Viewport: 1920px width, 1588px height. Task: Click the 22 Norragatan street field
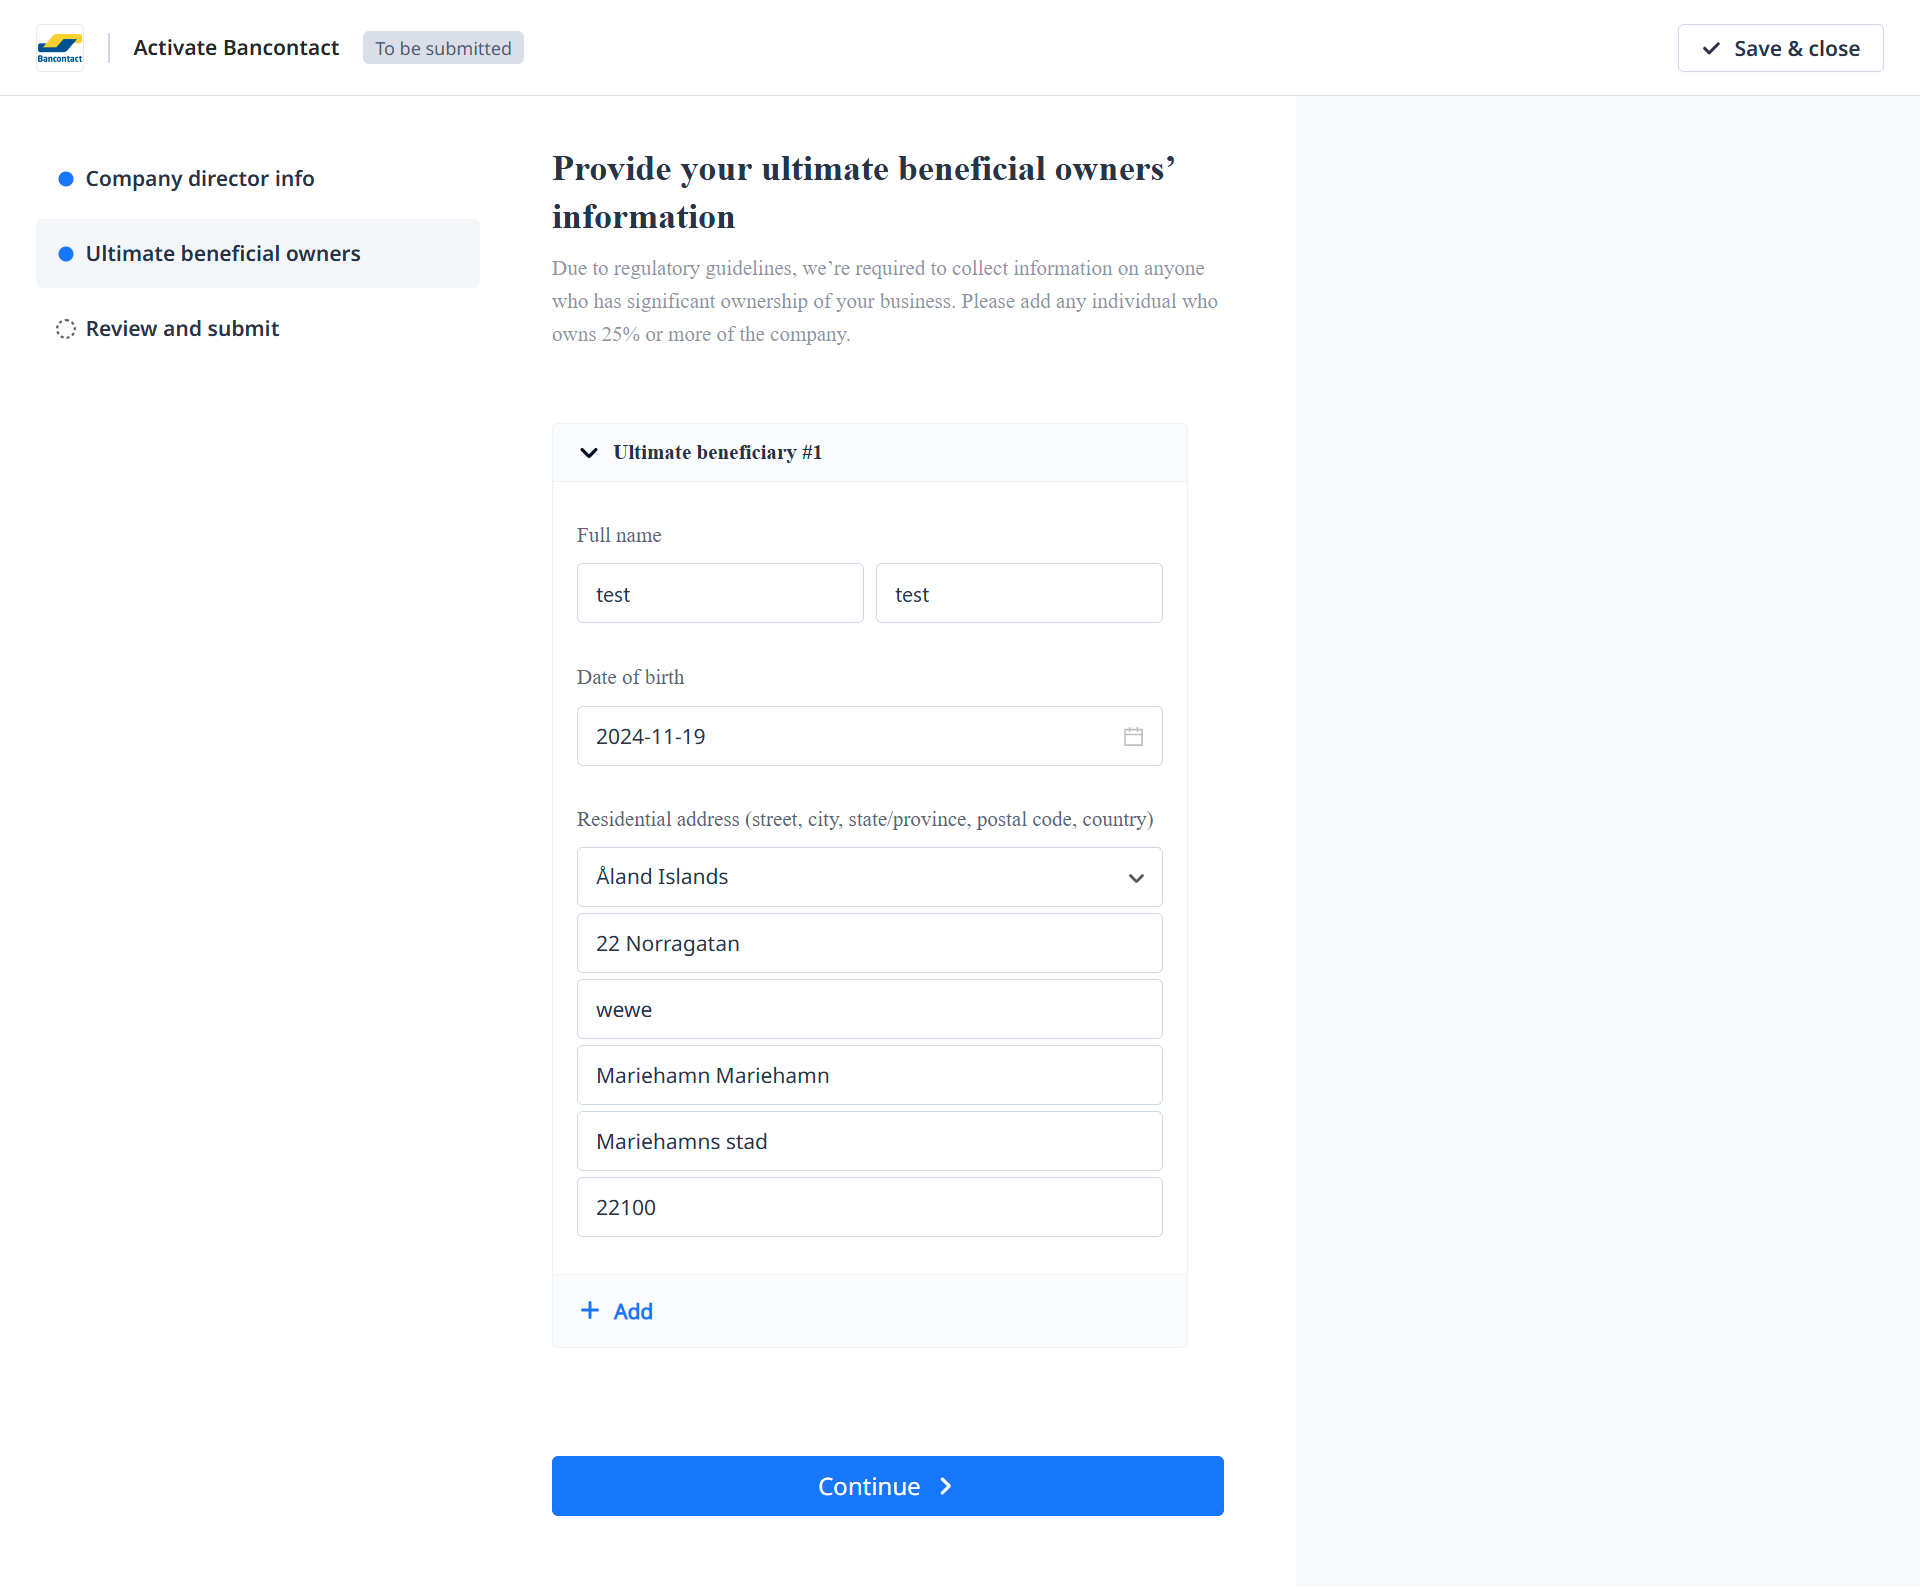click(869, 943)
